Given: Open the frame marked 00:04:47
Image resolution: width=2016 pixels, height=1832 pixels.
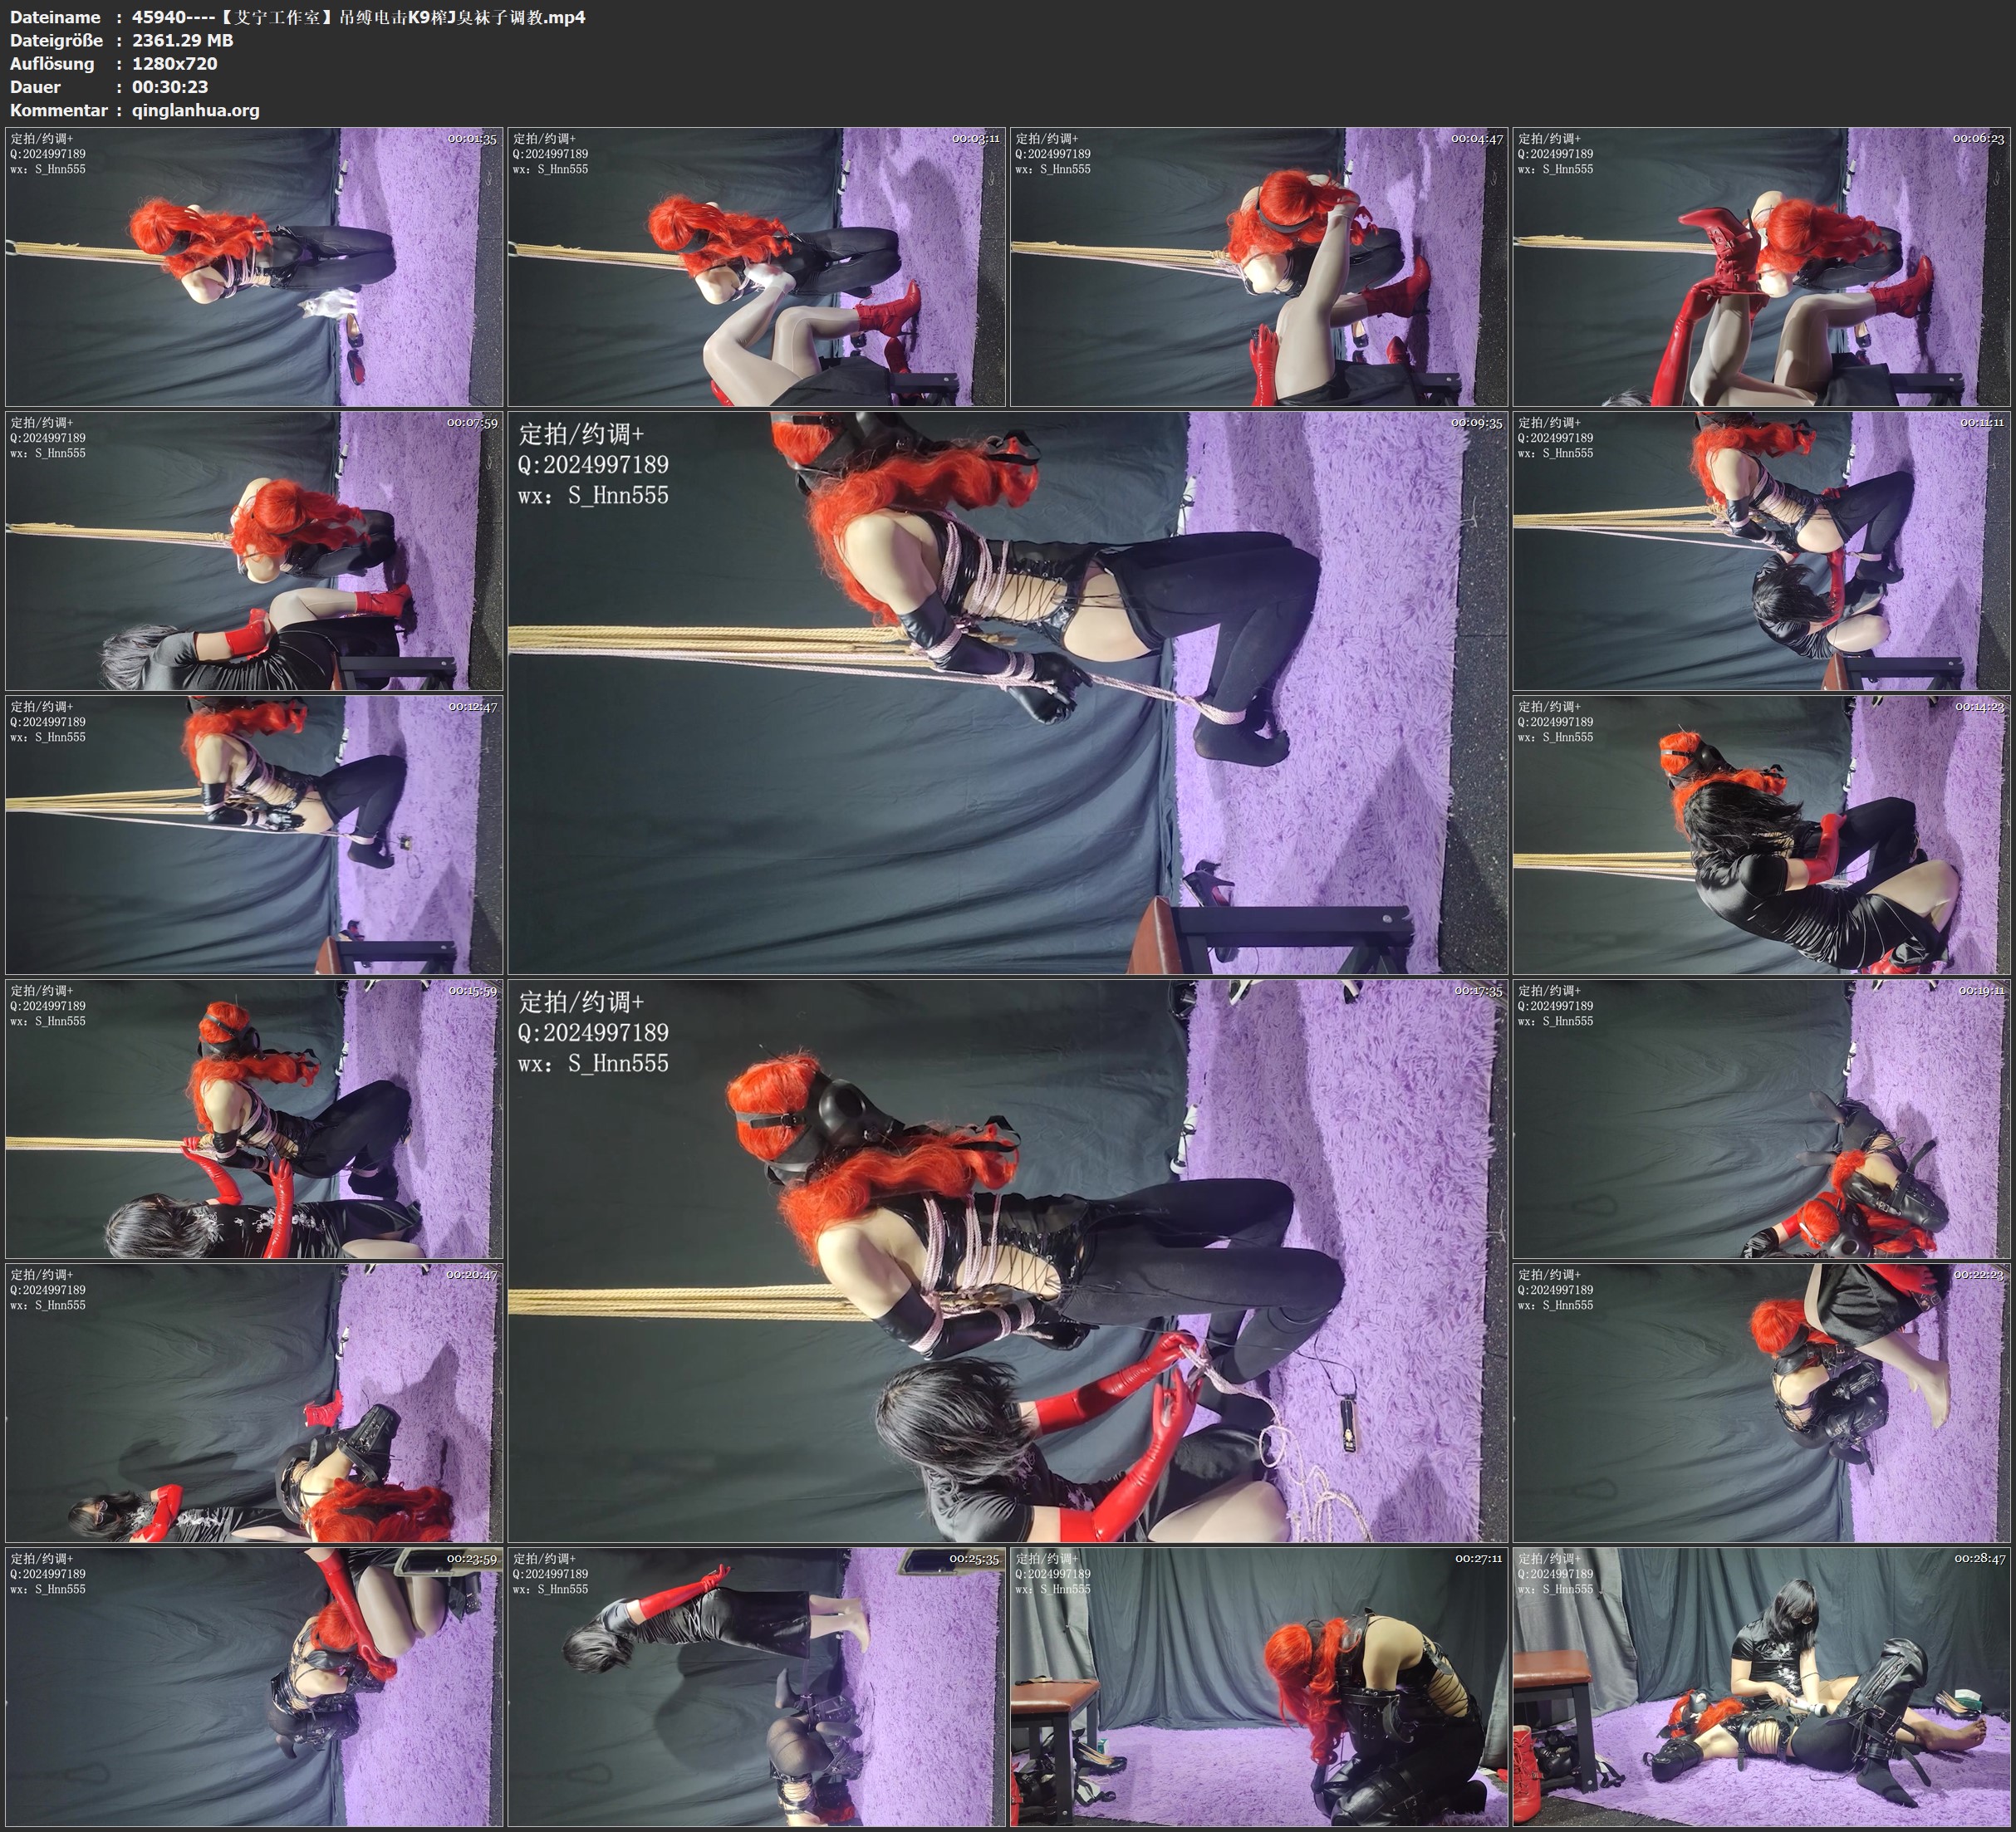Looking at the screenshot, I should (1258, 266).
